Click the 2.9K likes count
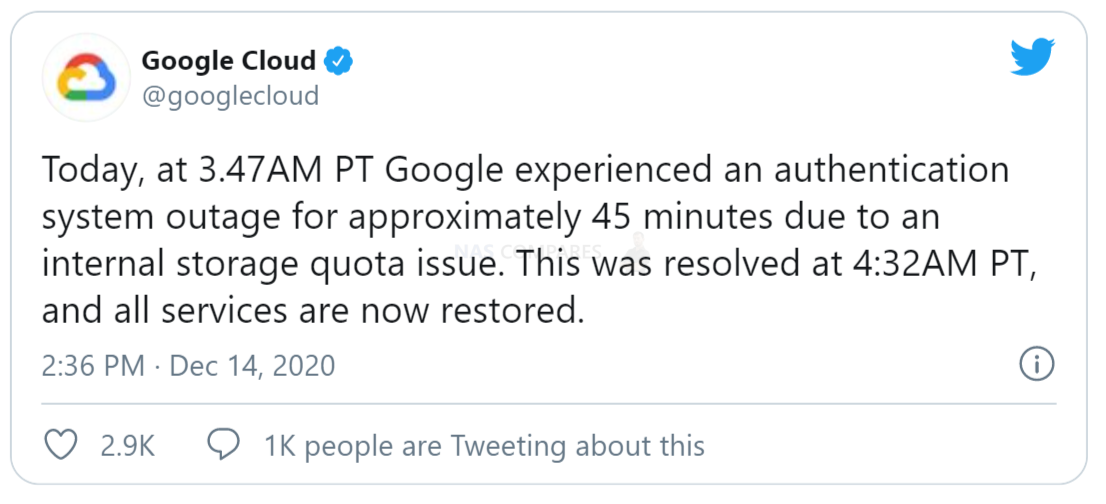 pyautogui.click(x=128, y=447)
